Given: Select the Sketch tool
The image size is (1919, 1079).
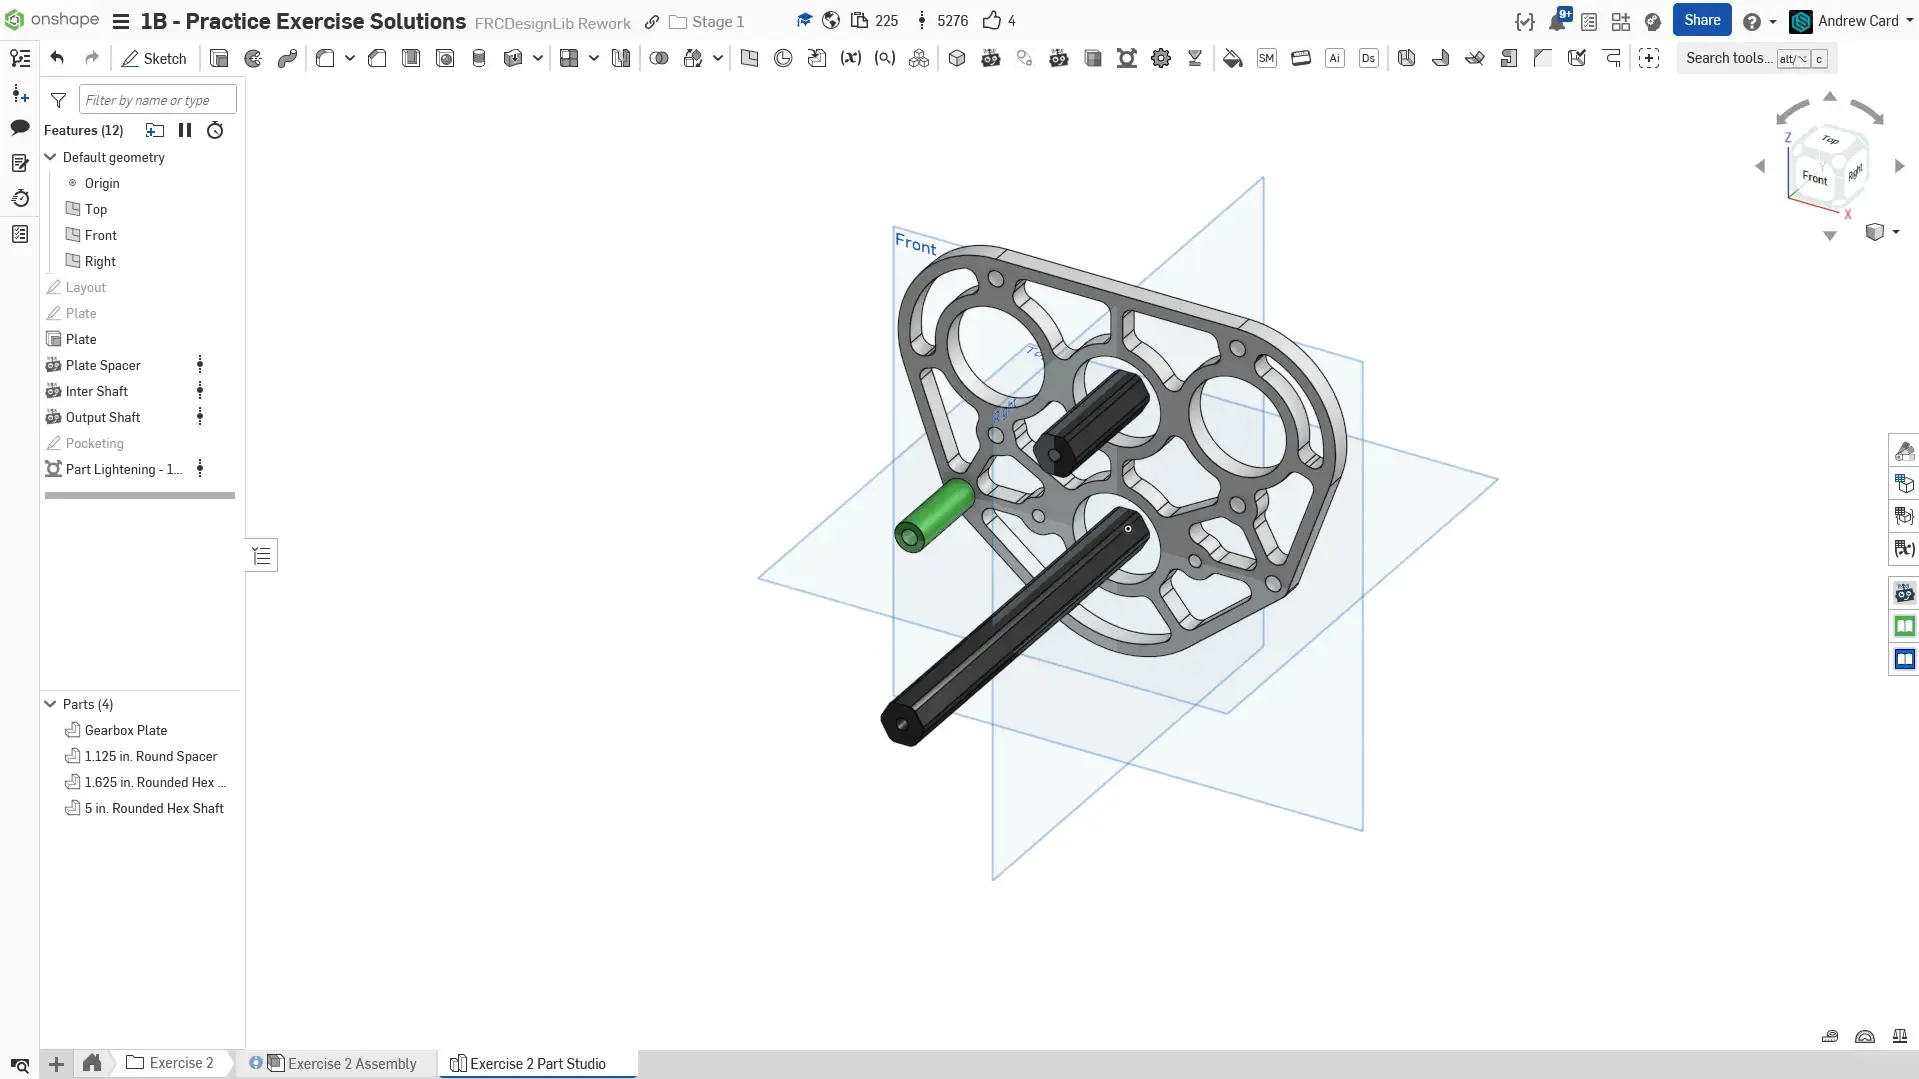Looking at the screenshot, I should pyautogui.click(x=154, y=59).
